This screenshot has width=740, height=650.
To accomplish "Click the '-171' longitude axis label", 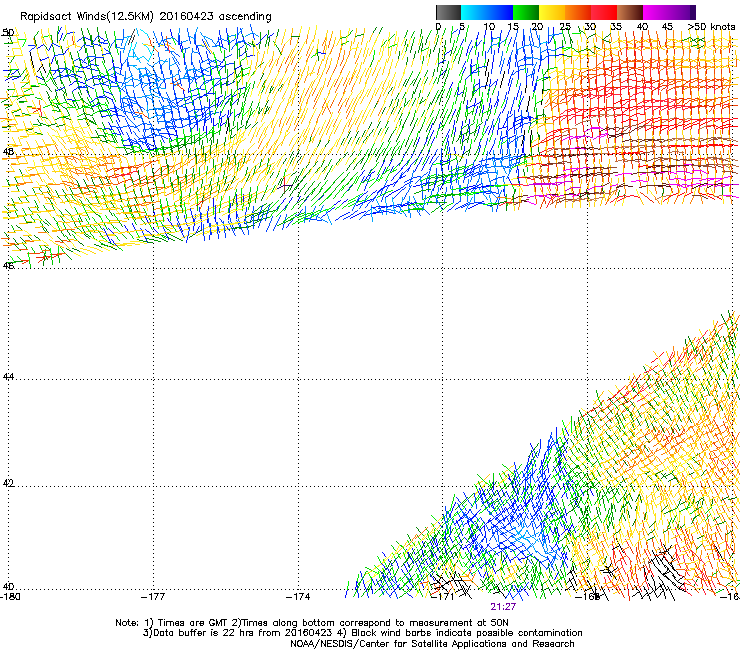I will [443, 596].
